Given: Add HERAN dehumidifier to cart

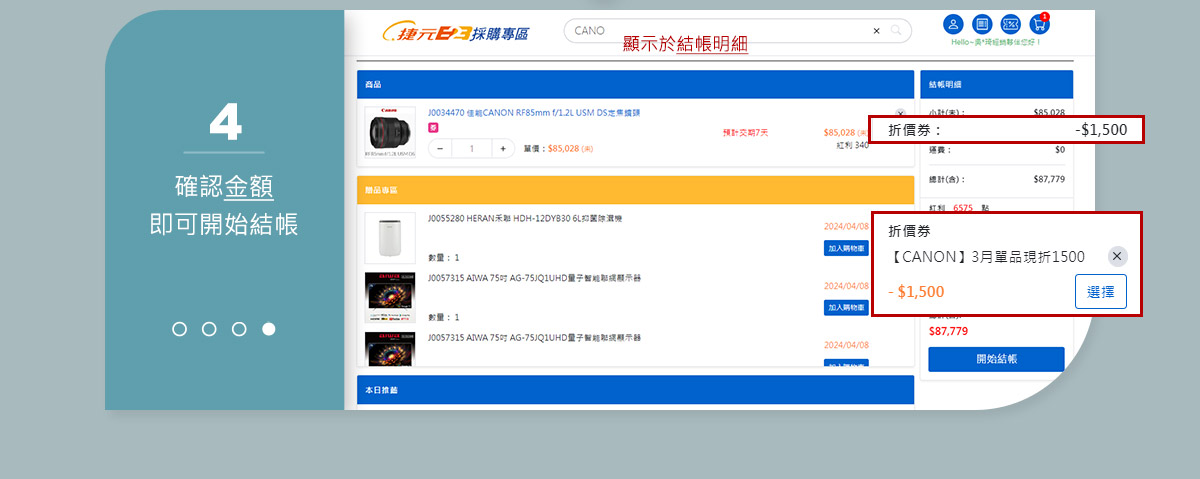Looking at the screenshot, I should coord(846,248).
